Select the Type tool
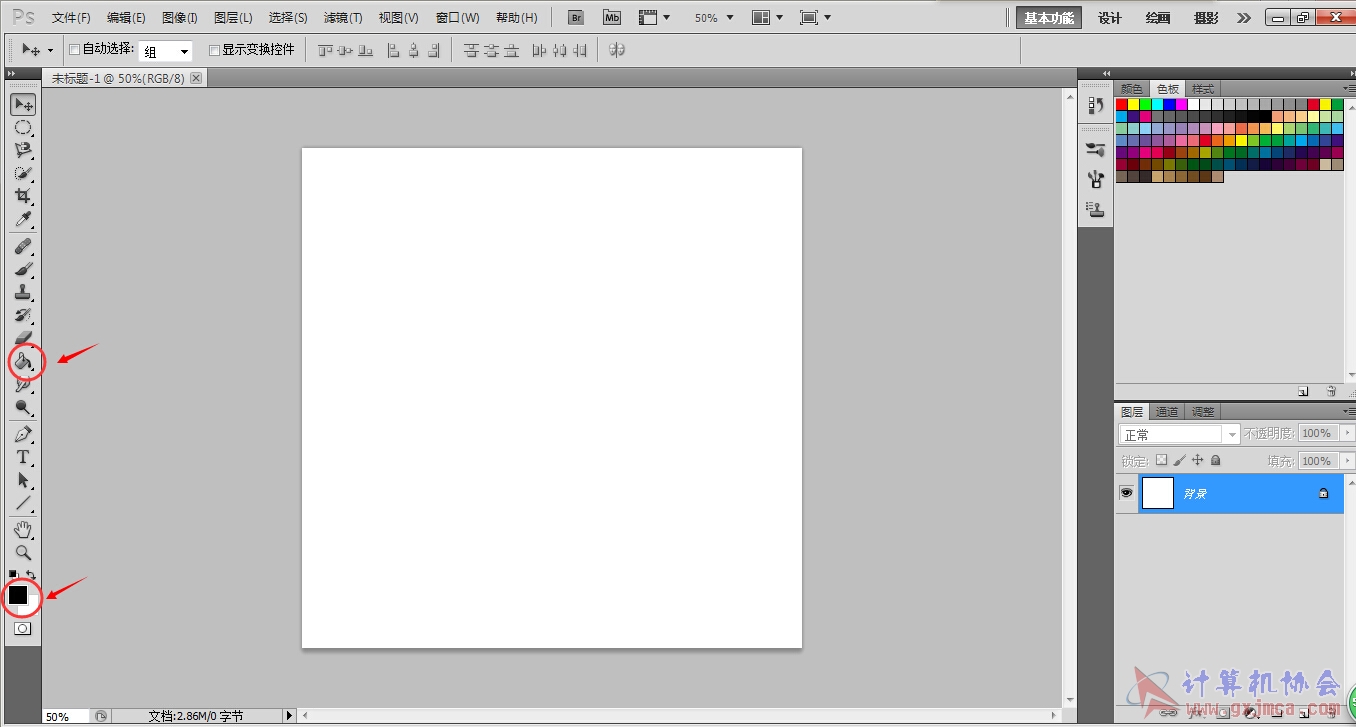 point(23,457)
